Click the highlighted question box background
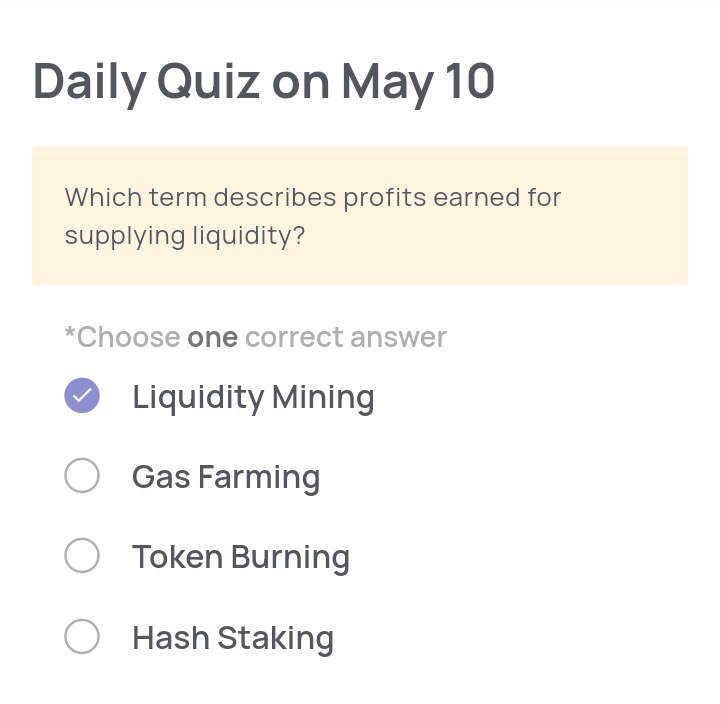 (360, 215)
